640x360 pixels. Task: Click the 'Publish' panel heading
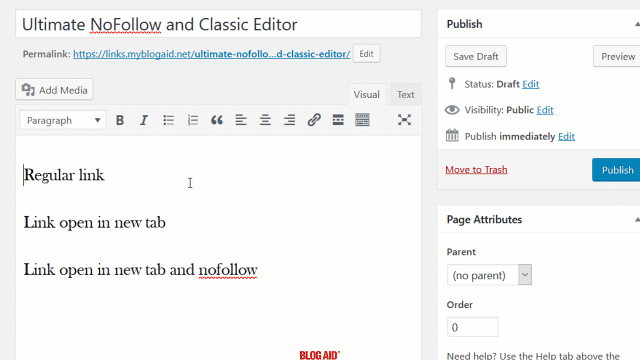464,24
